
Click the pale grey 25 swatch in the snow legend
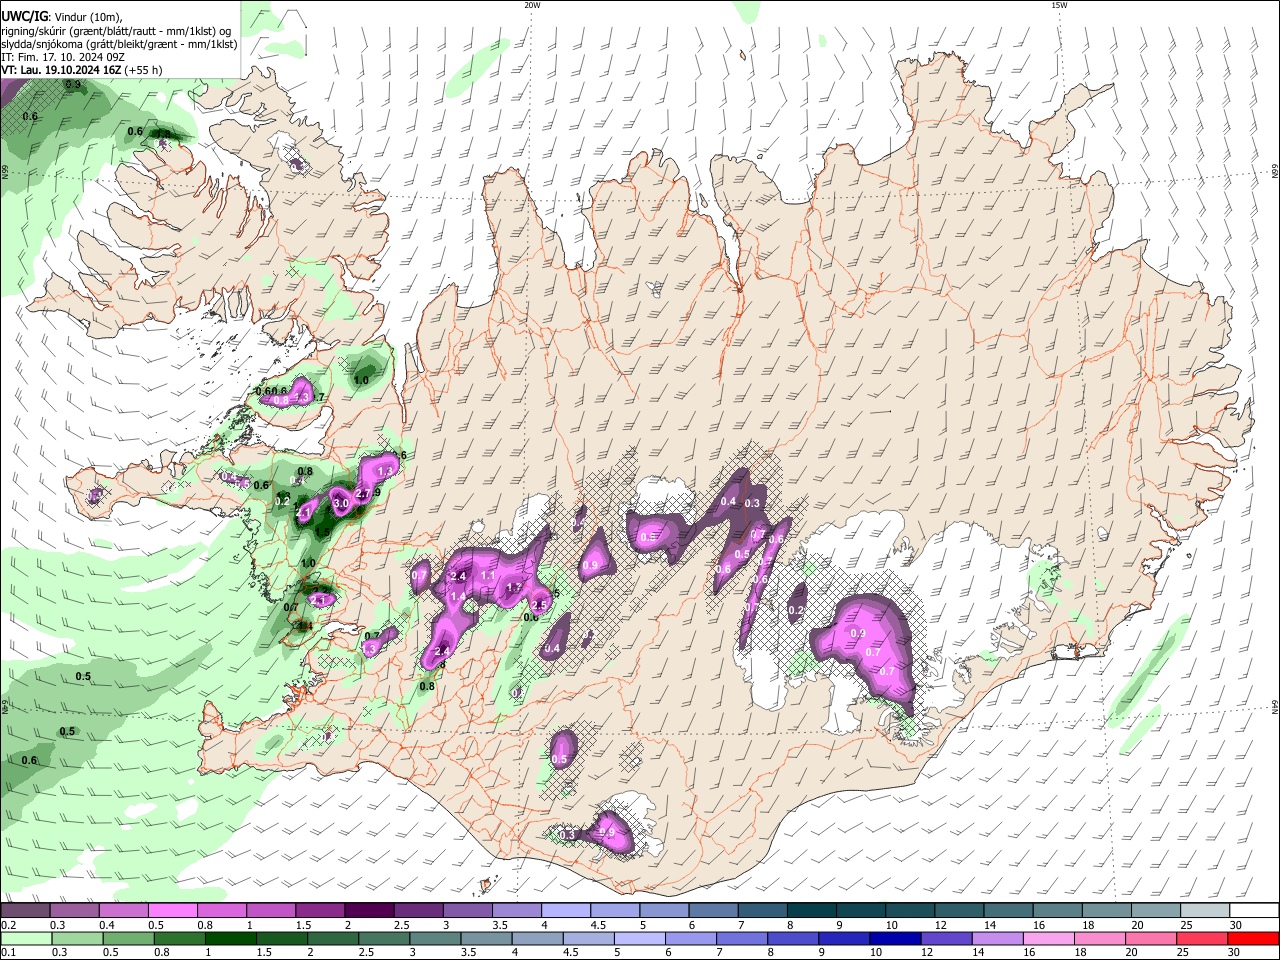[1203, 911]
